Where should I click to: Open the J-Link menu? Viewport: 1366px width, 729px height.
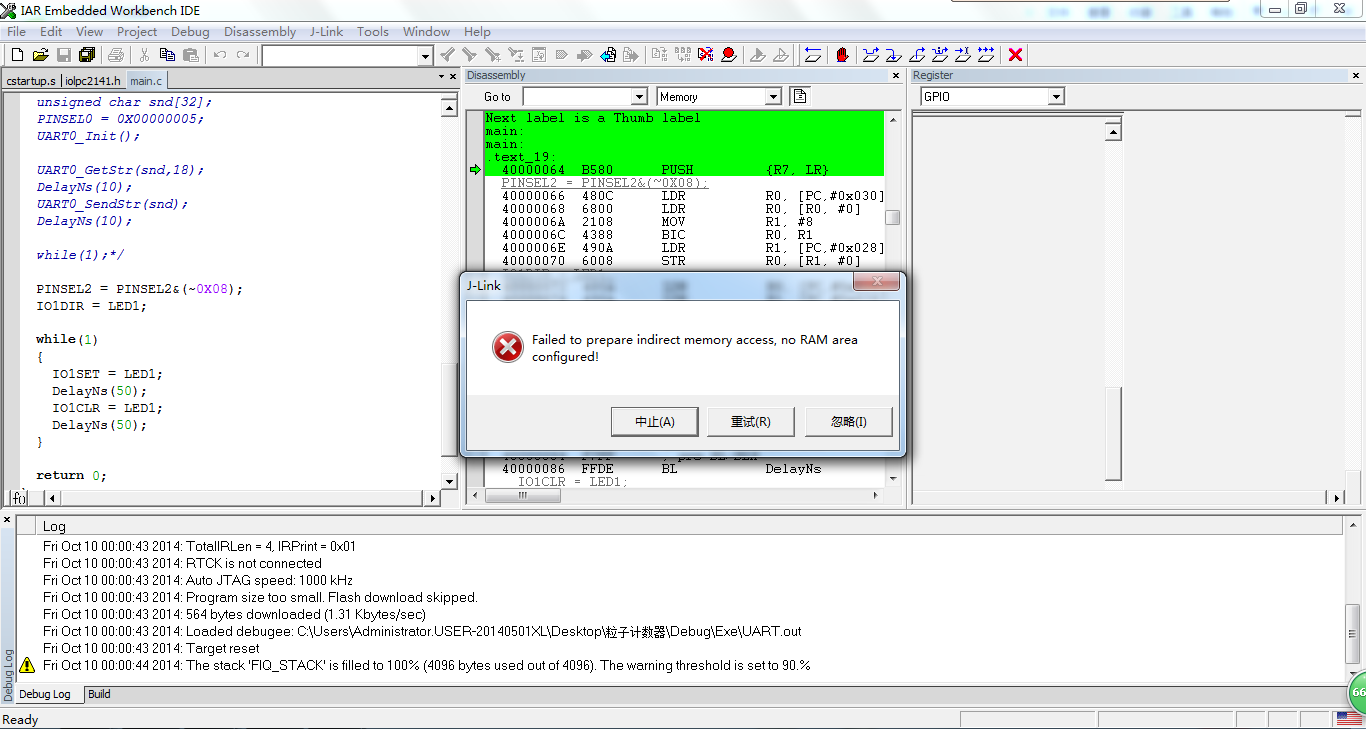pos(326,31)
